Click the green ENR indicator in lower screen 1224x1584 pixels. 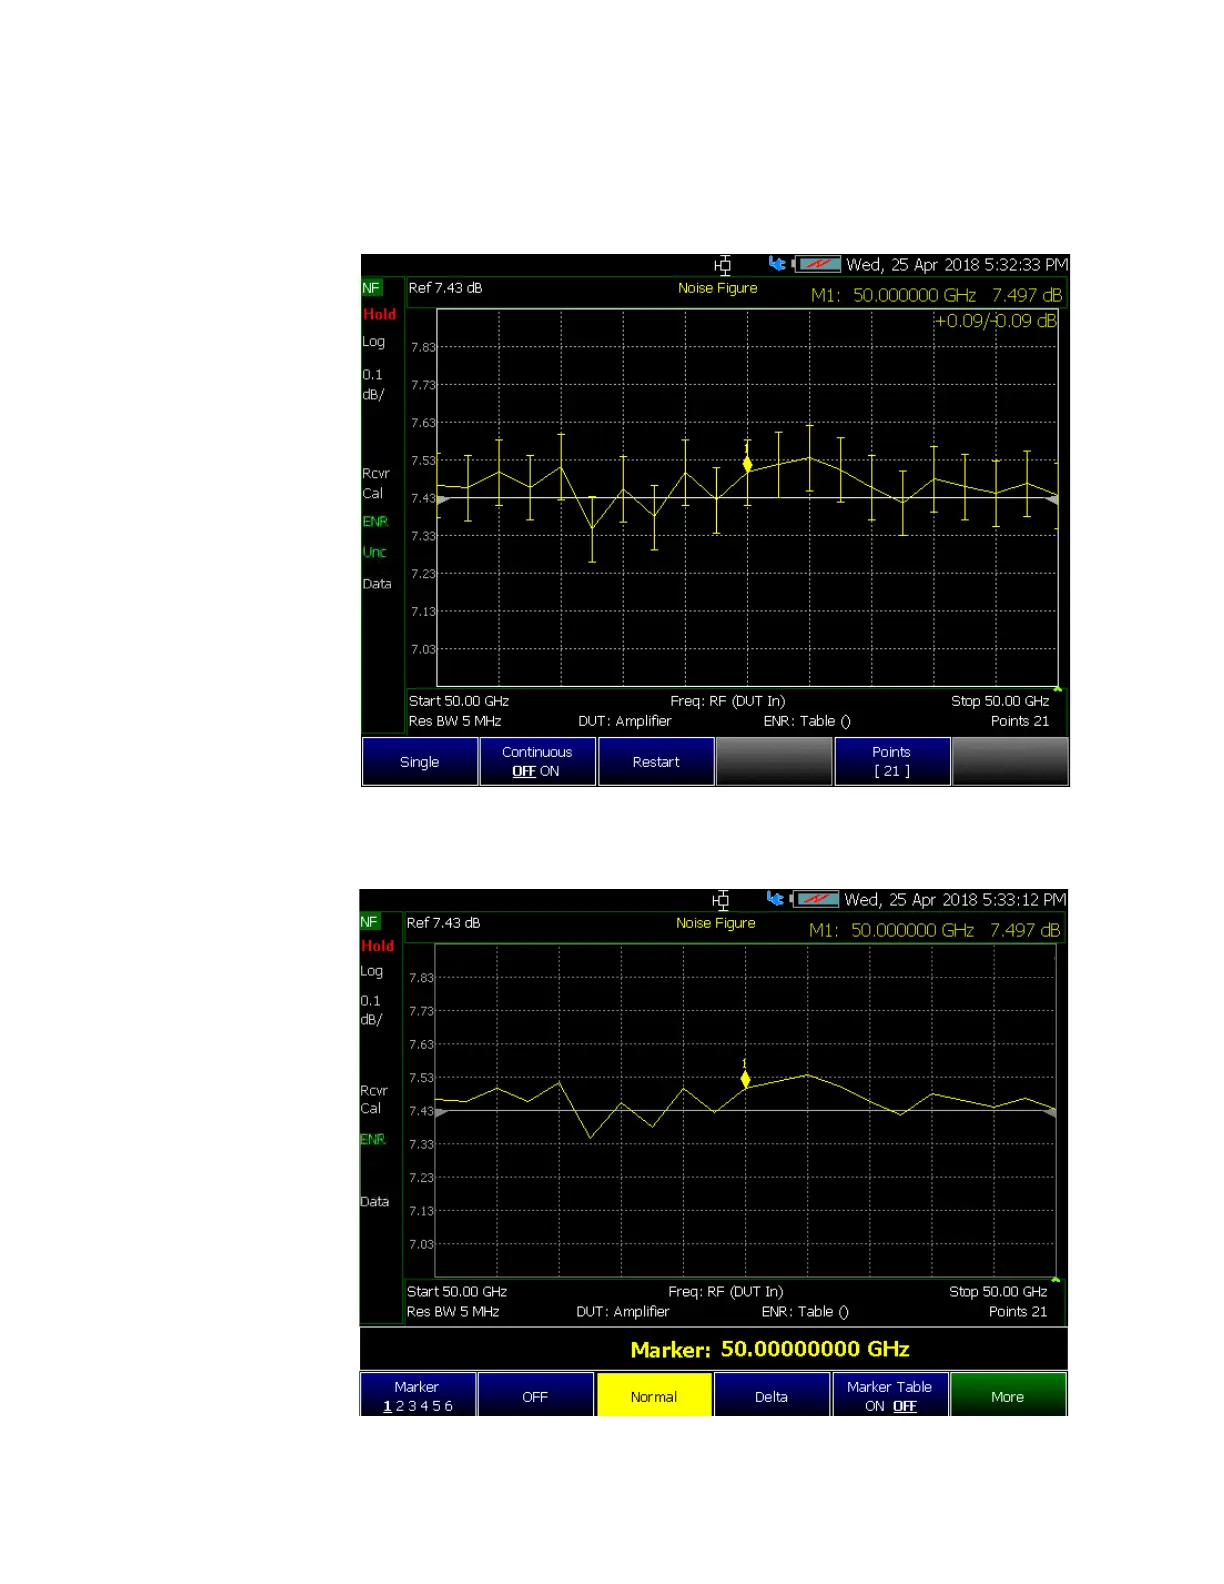(x=373, y=1139)
